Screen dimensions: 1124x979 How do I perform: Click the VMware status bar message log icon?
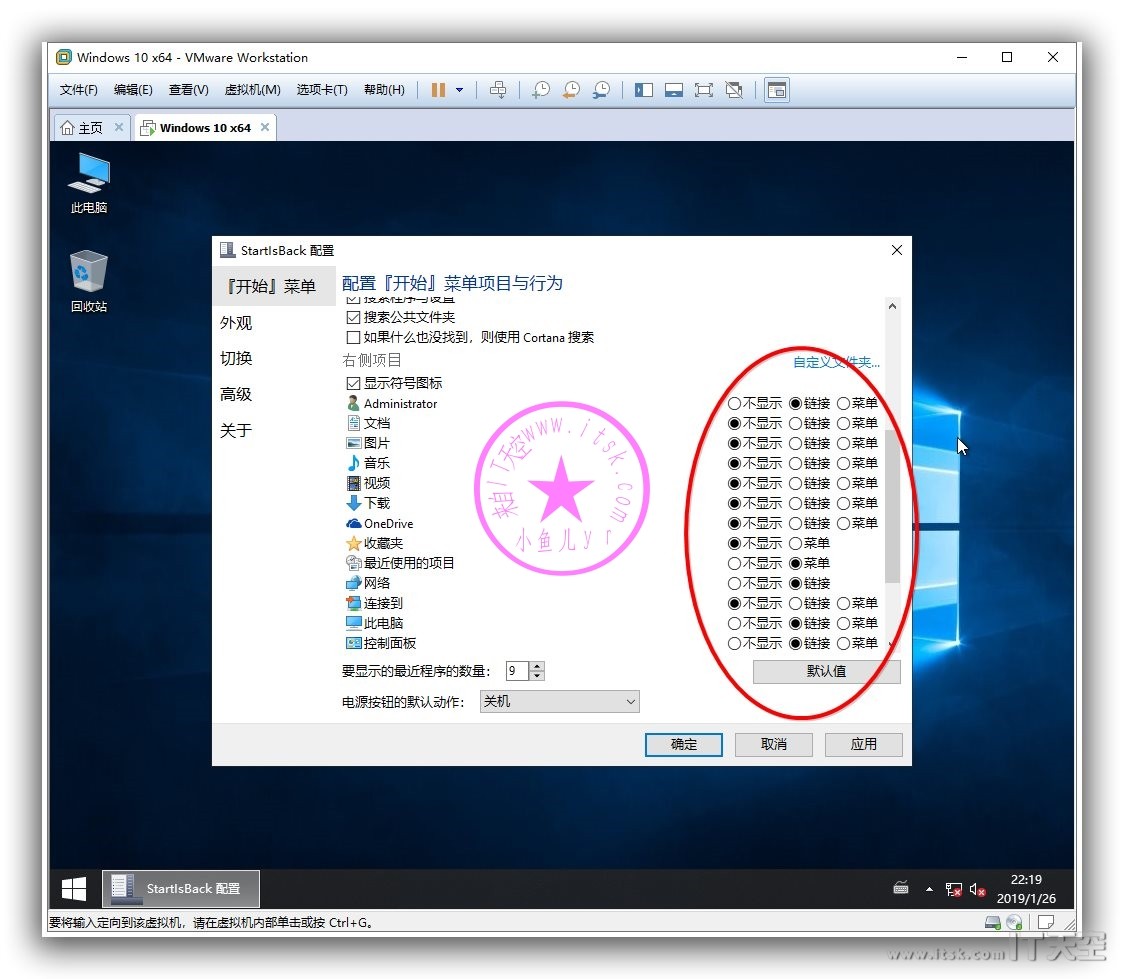point(1046,922)
